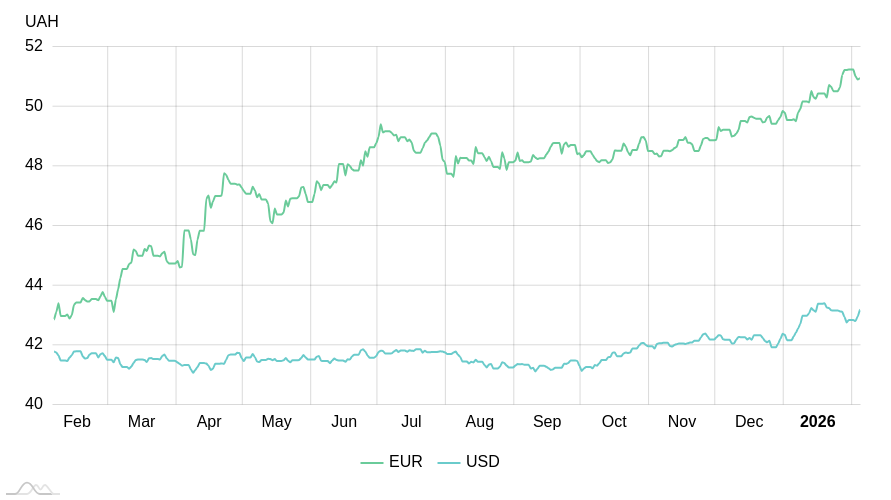The image size is (891, 500).
Task: Toggle the EUR series in legend
Action: (405, 462)
